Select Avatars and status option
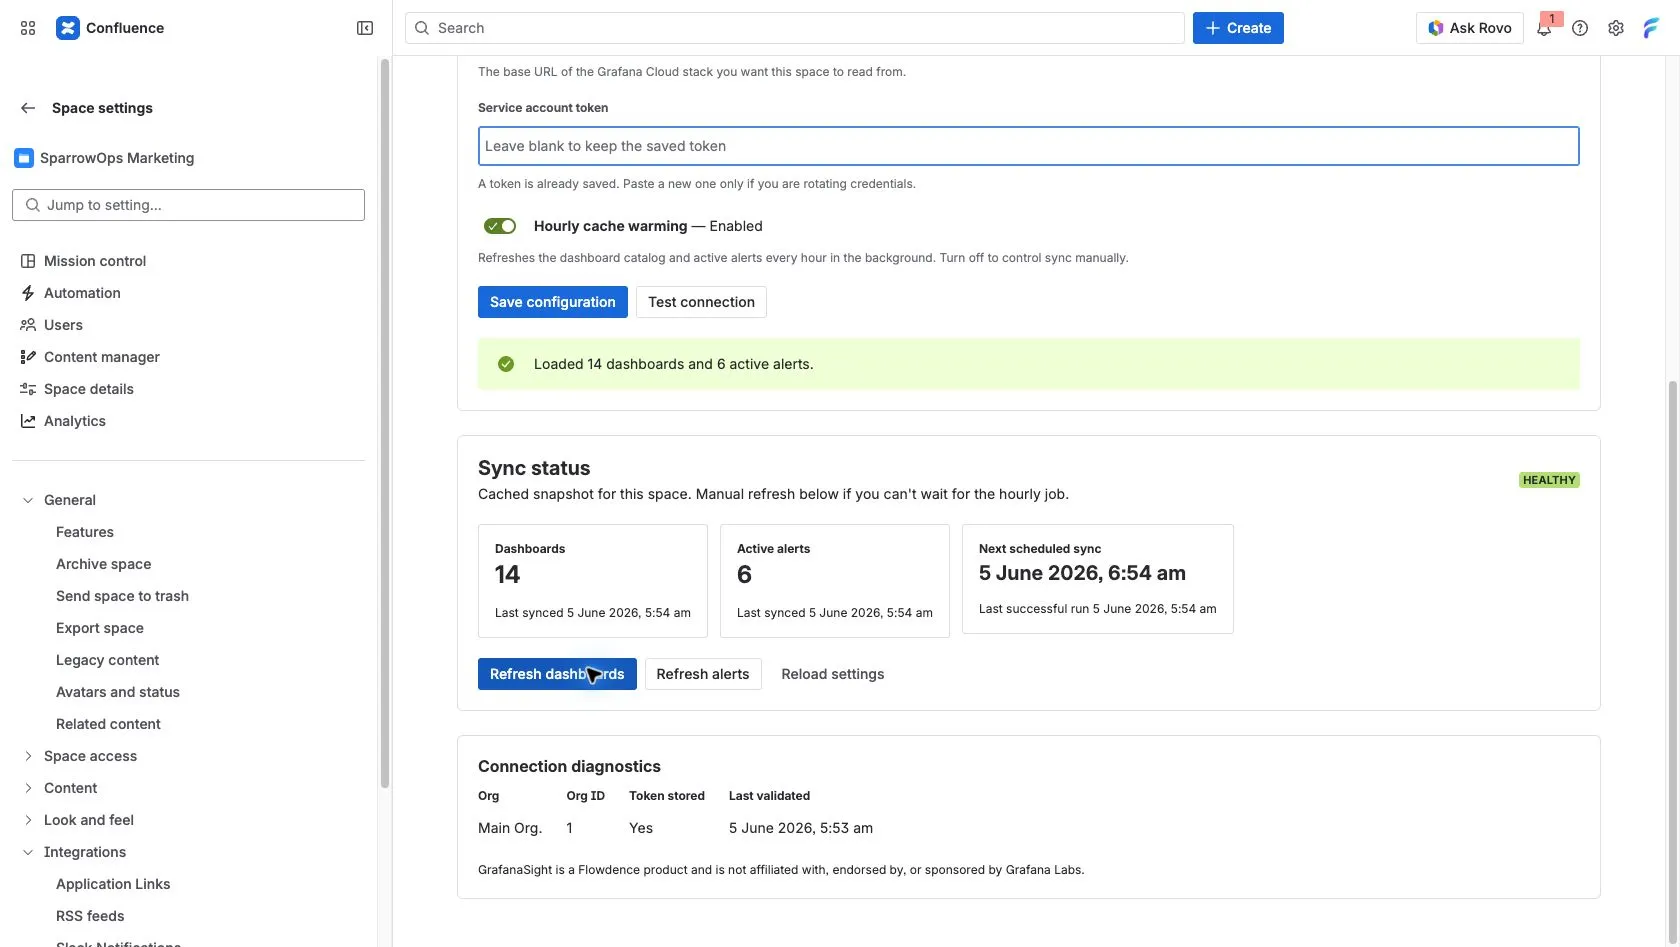 click(x=118, y=692)
